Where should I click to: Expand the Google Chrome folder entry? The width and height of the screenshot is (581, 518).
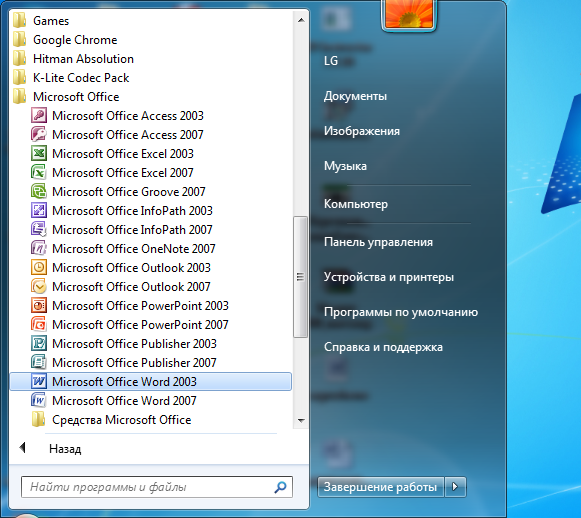pyautogui.click(x=75, y=40)
